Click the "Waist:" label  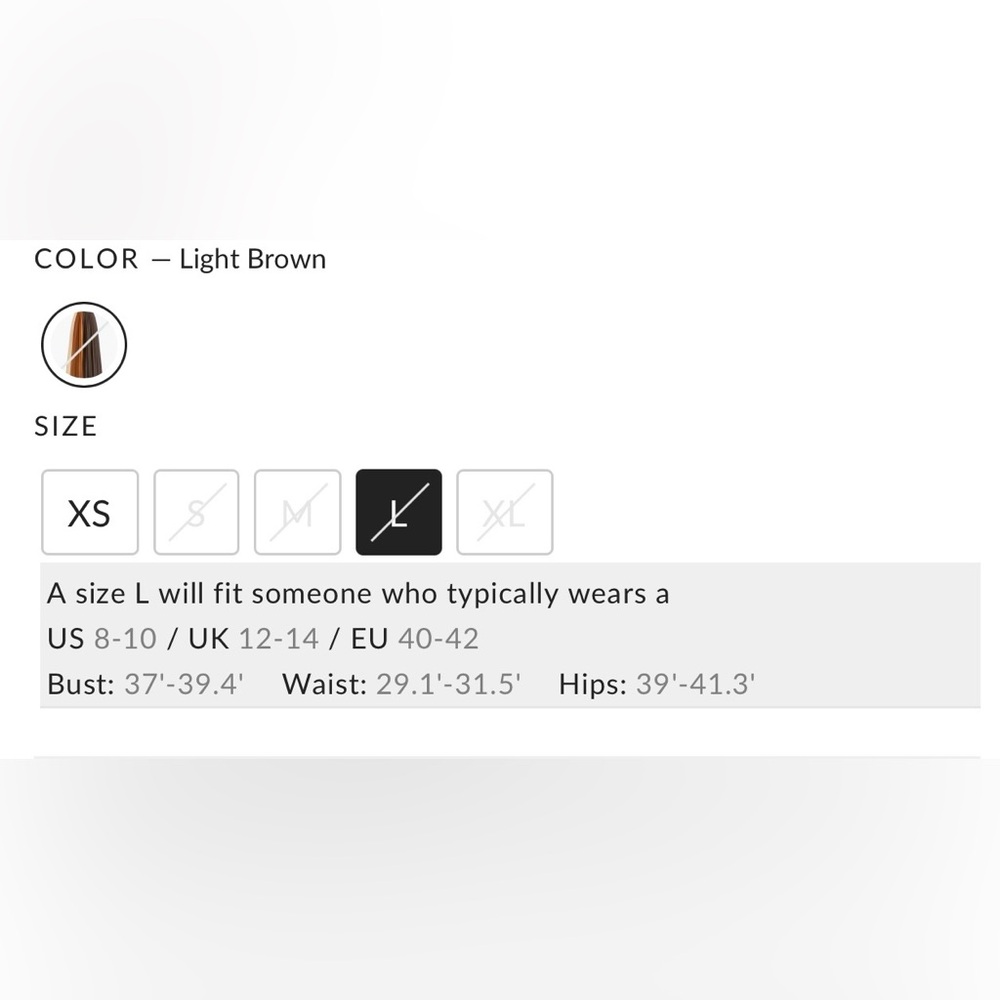coord(325,684)
